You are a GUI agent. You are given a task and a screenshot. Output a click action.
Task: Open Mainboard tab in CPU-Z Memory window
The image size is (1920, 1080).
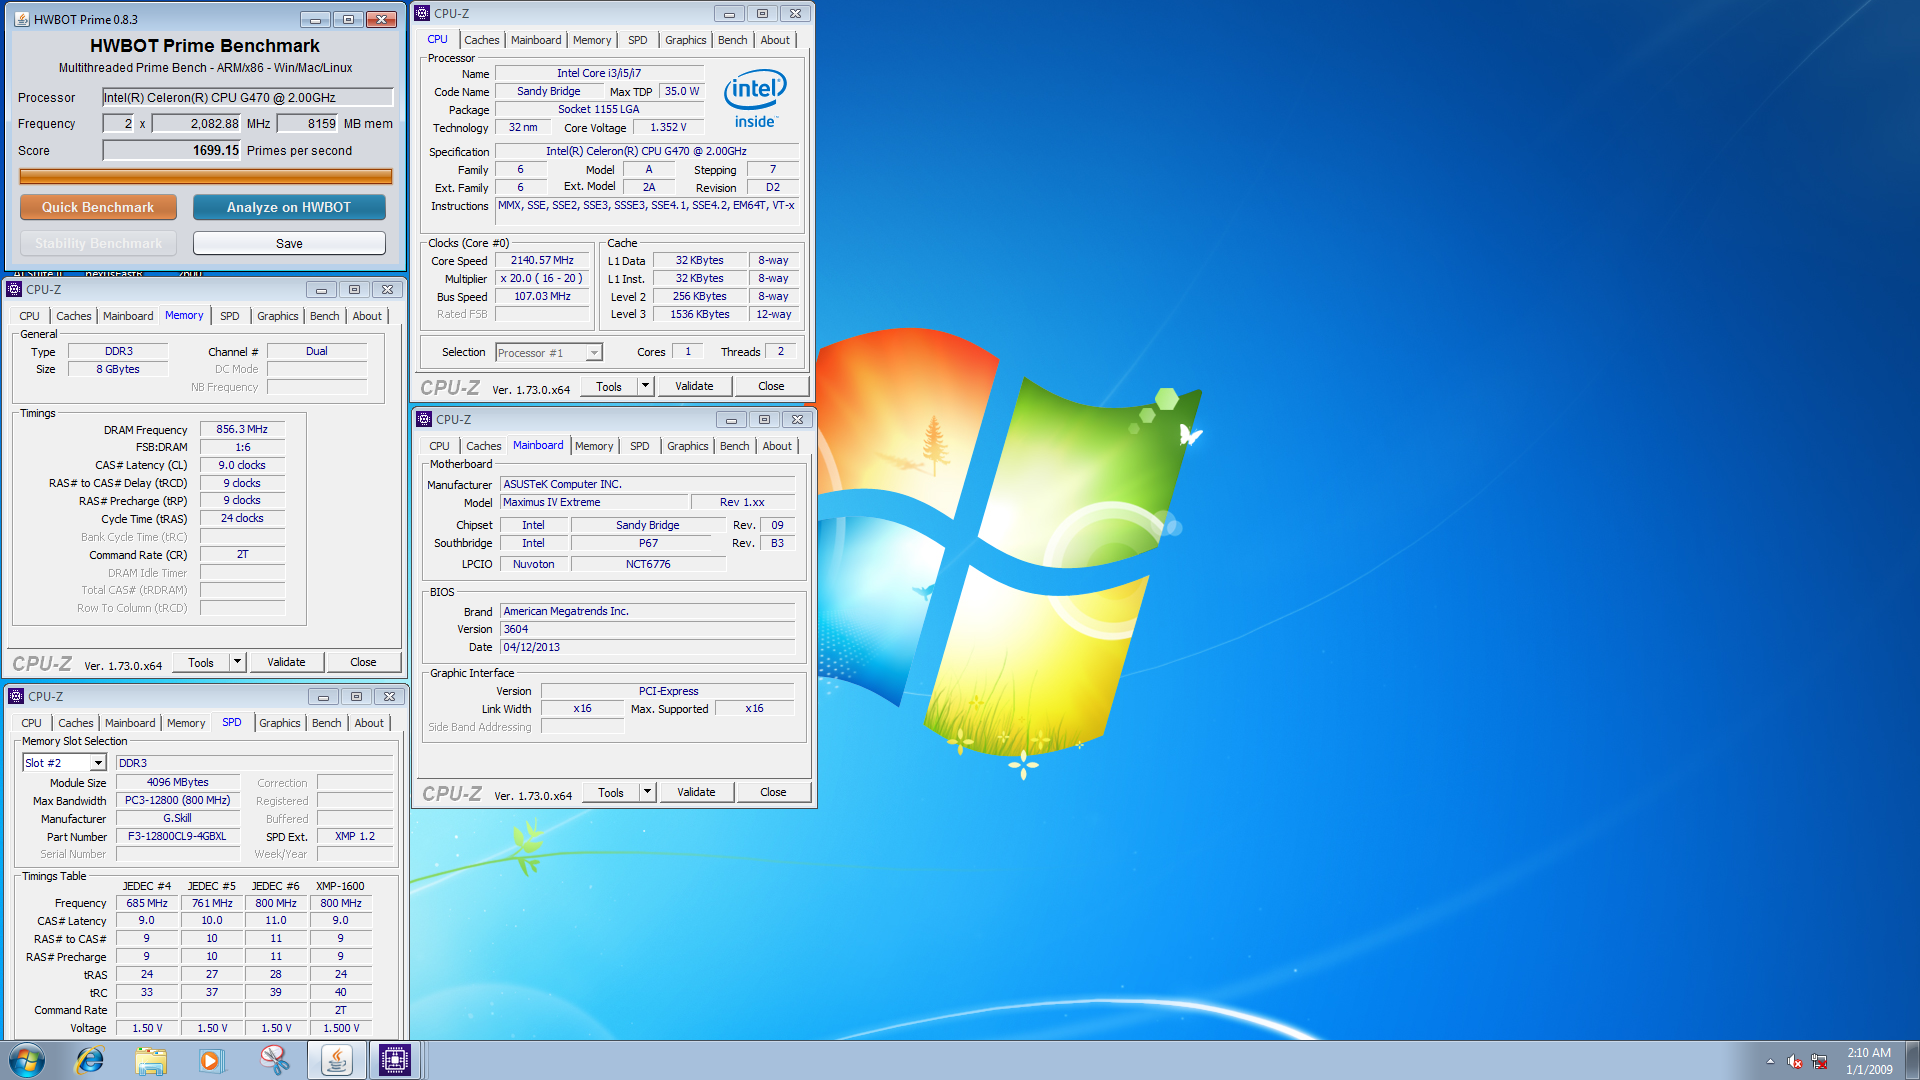[128, 316]
